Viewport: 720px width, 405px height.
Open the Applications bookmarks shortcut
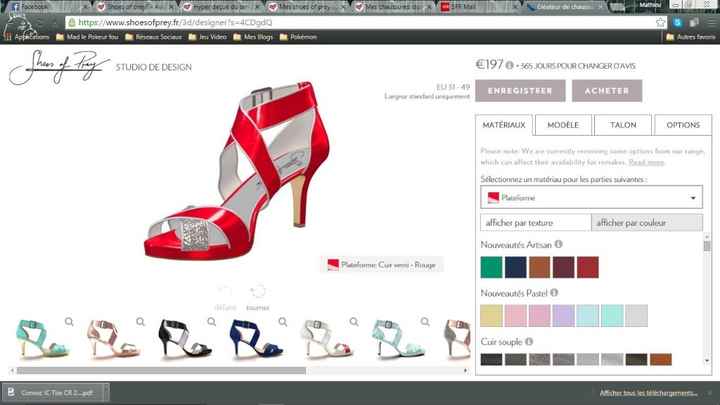point(28,37)
